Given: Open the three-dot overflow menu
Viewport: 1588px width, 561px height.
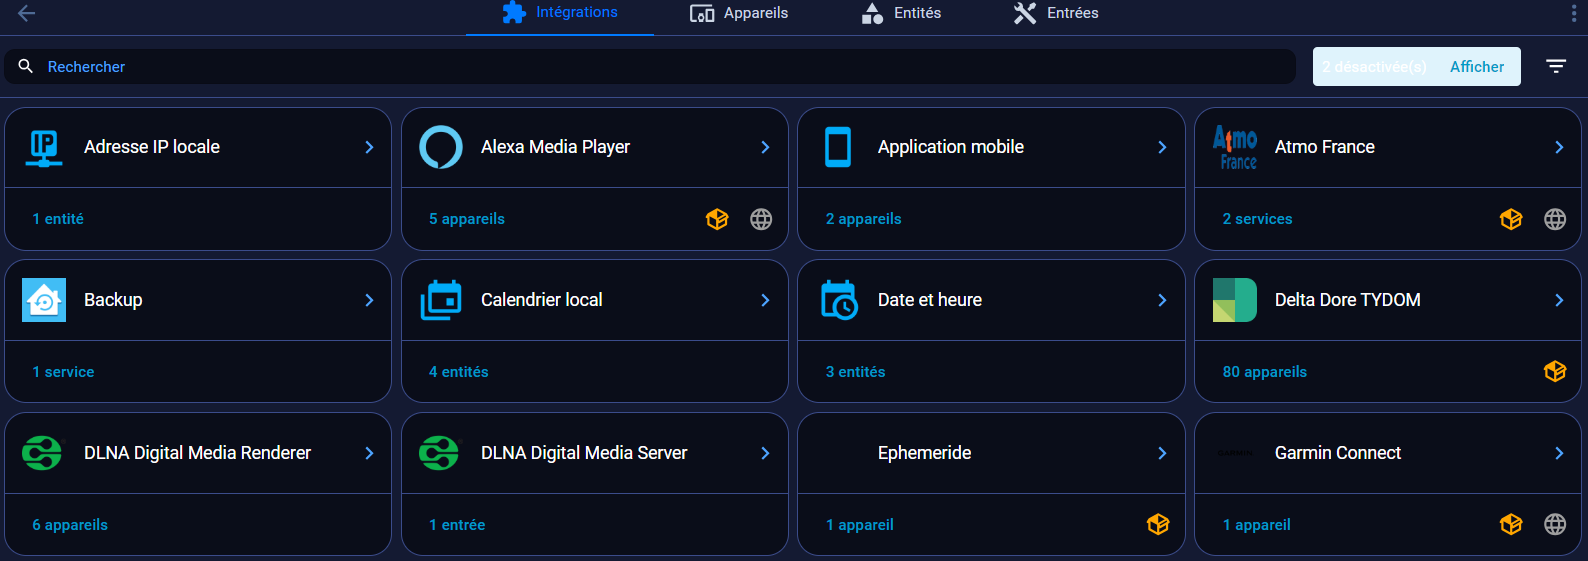Looking at the screenshot, I should [1573, 13].
